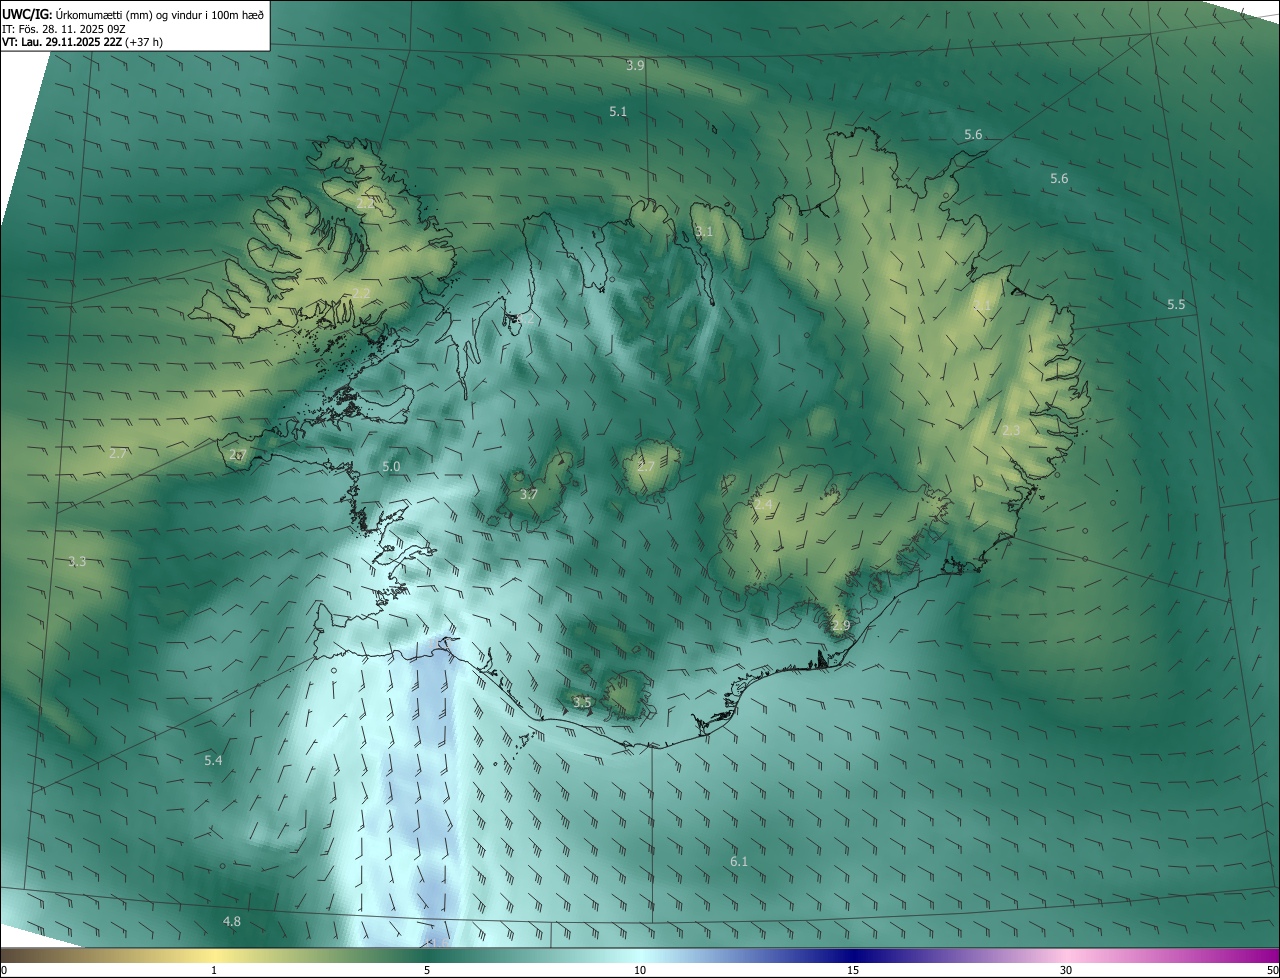Click the 4.8 value label on the map

tap(232, 921)
